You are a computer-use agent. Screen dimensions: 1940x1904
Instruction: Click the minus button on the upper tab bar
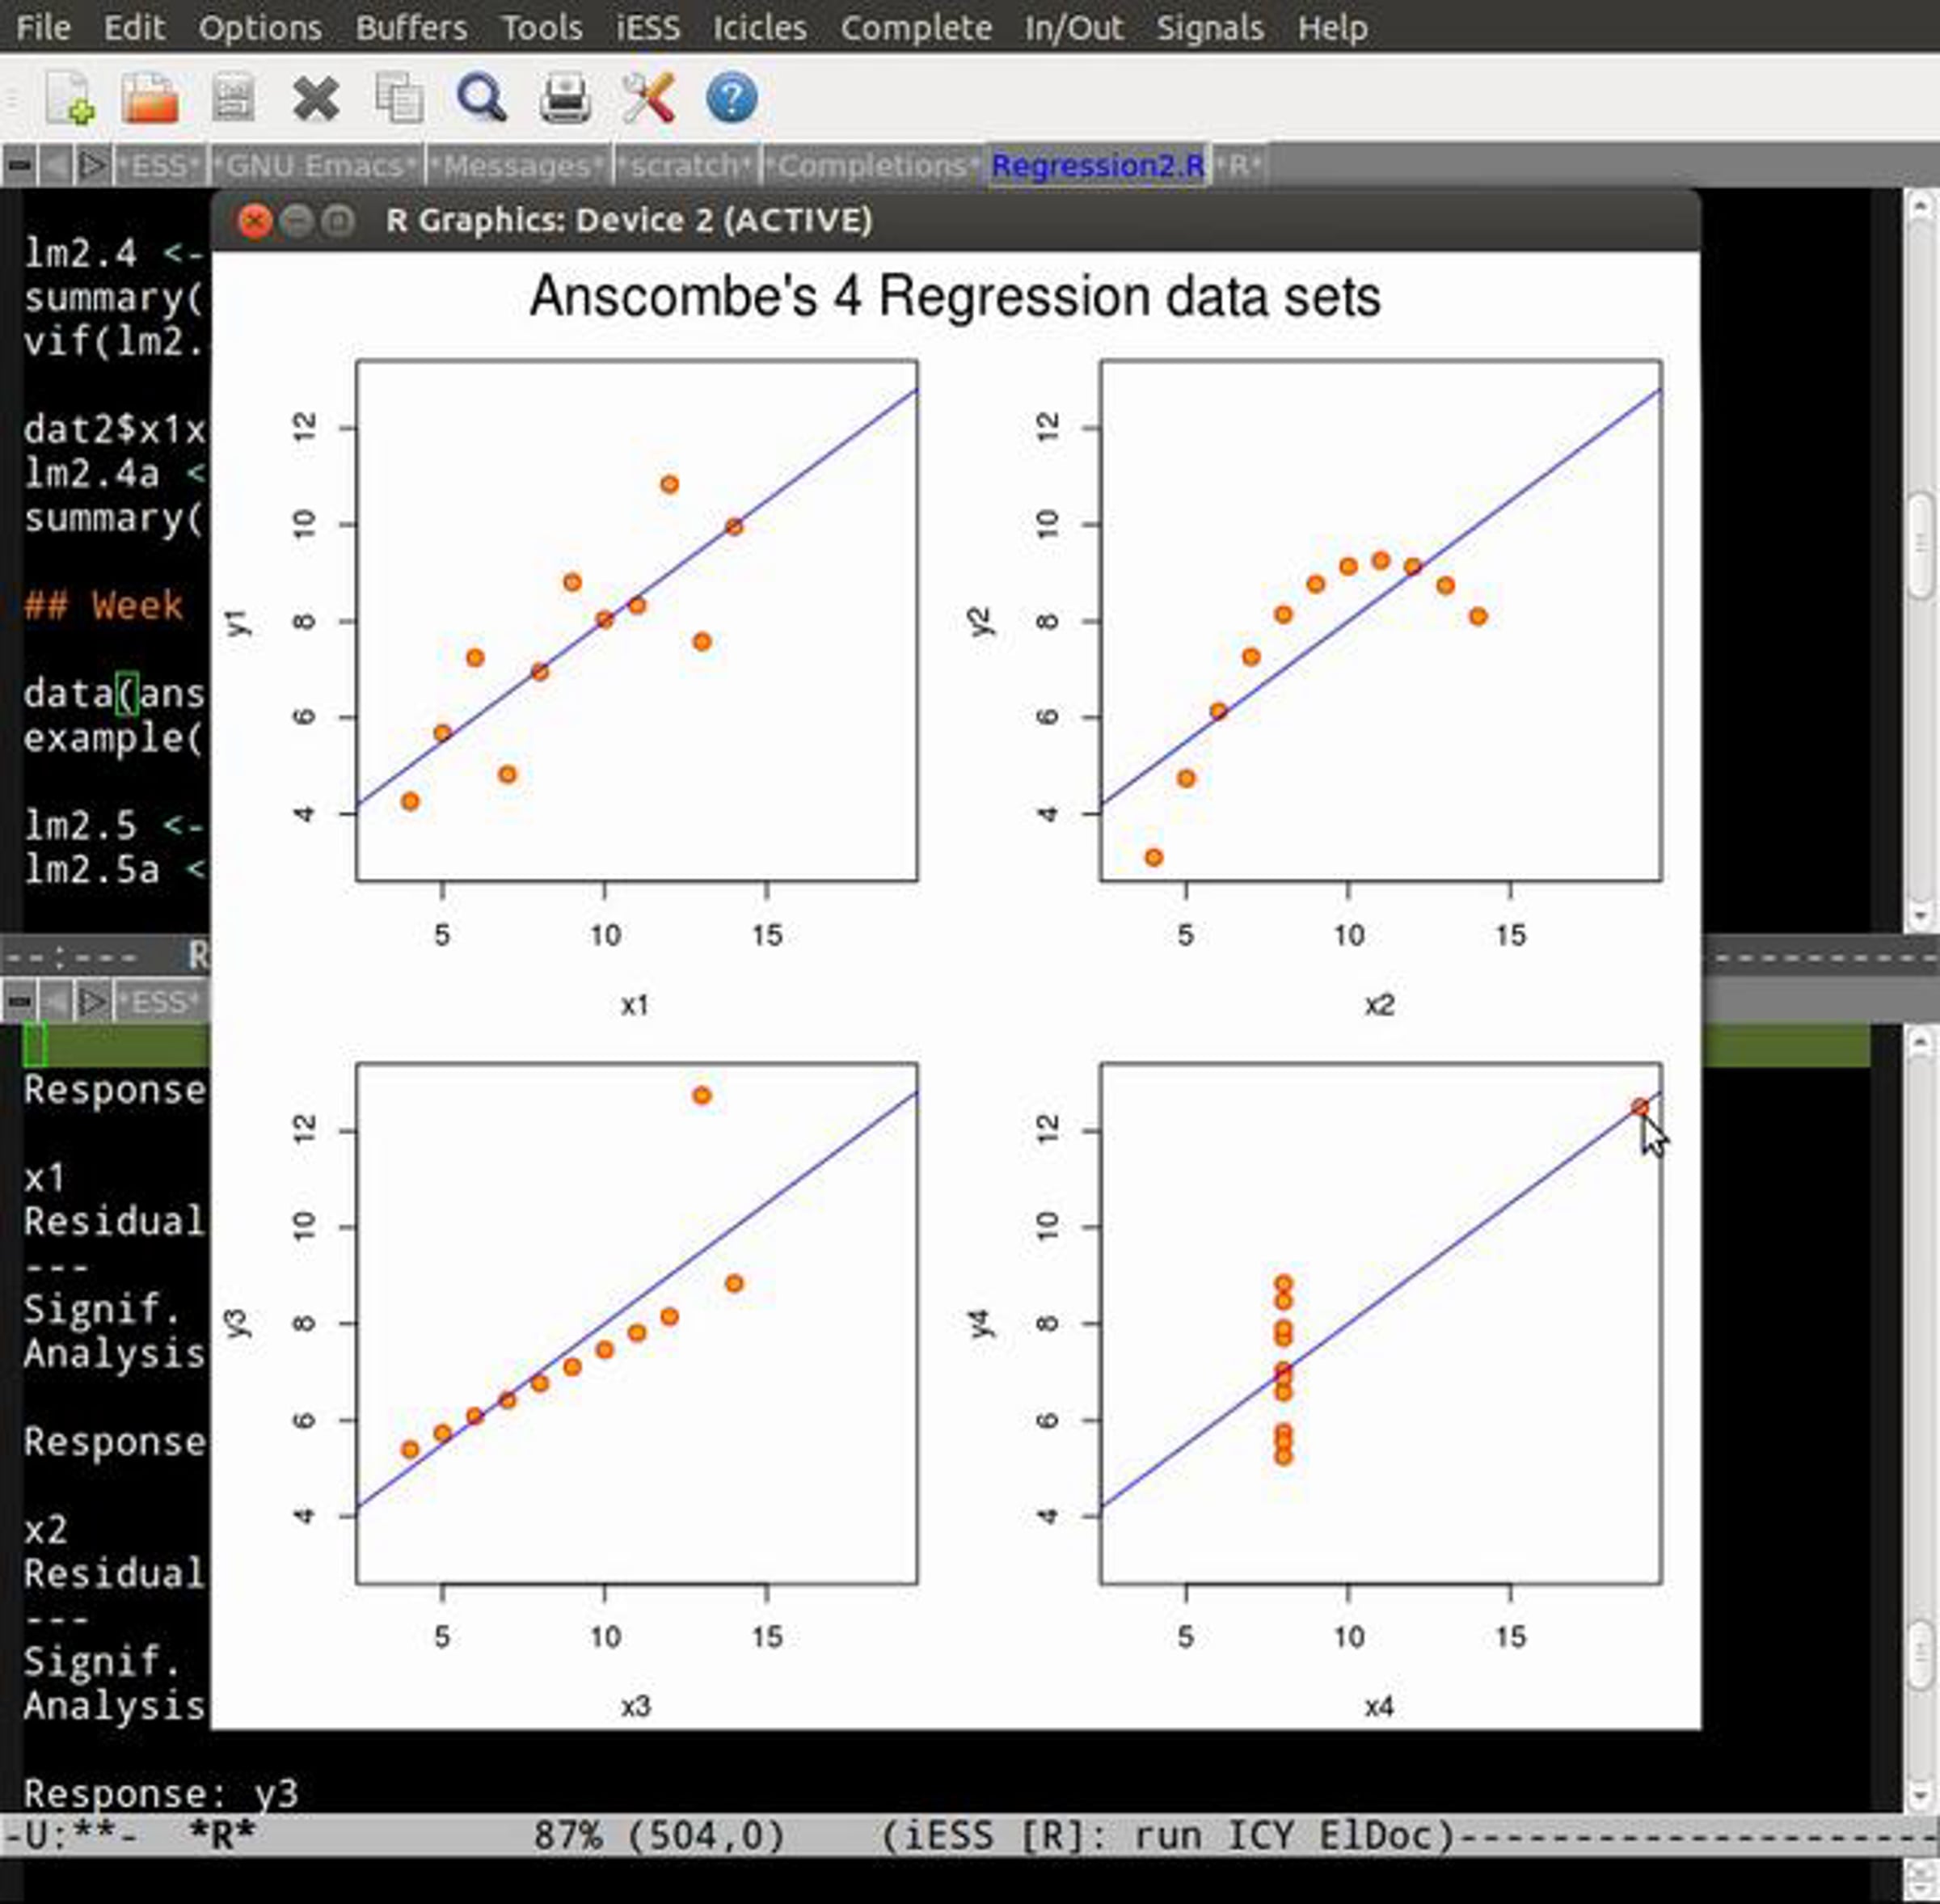click(19, 165)
